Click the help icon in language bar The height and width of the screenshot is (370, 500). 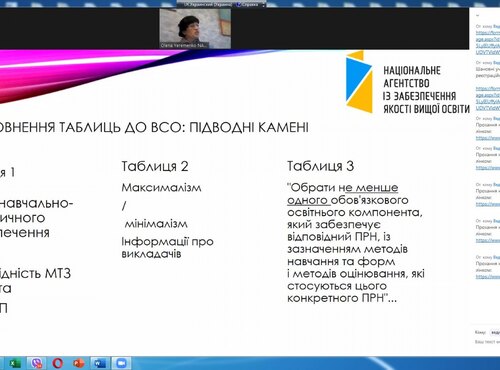coord(239,5)
